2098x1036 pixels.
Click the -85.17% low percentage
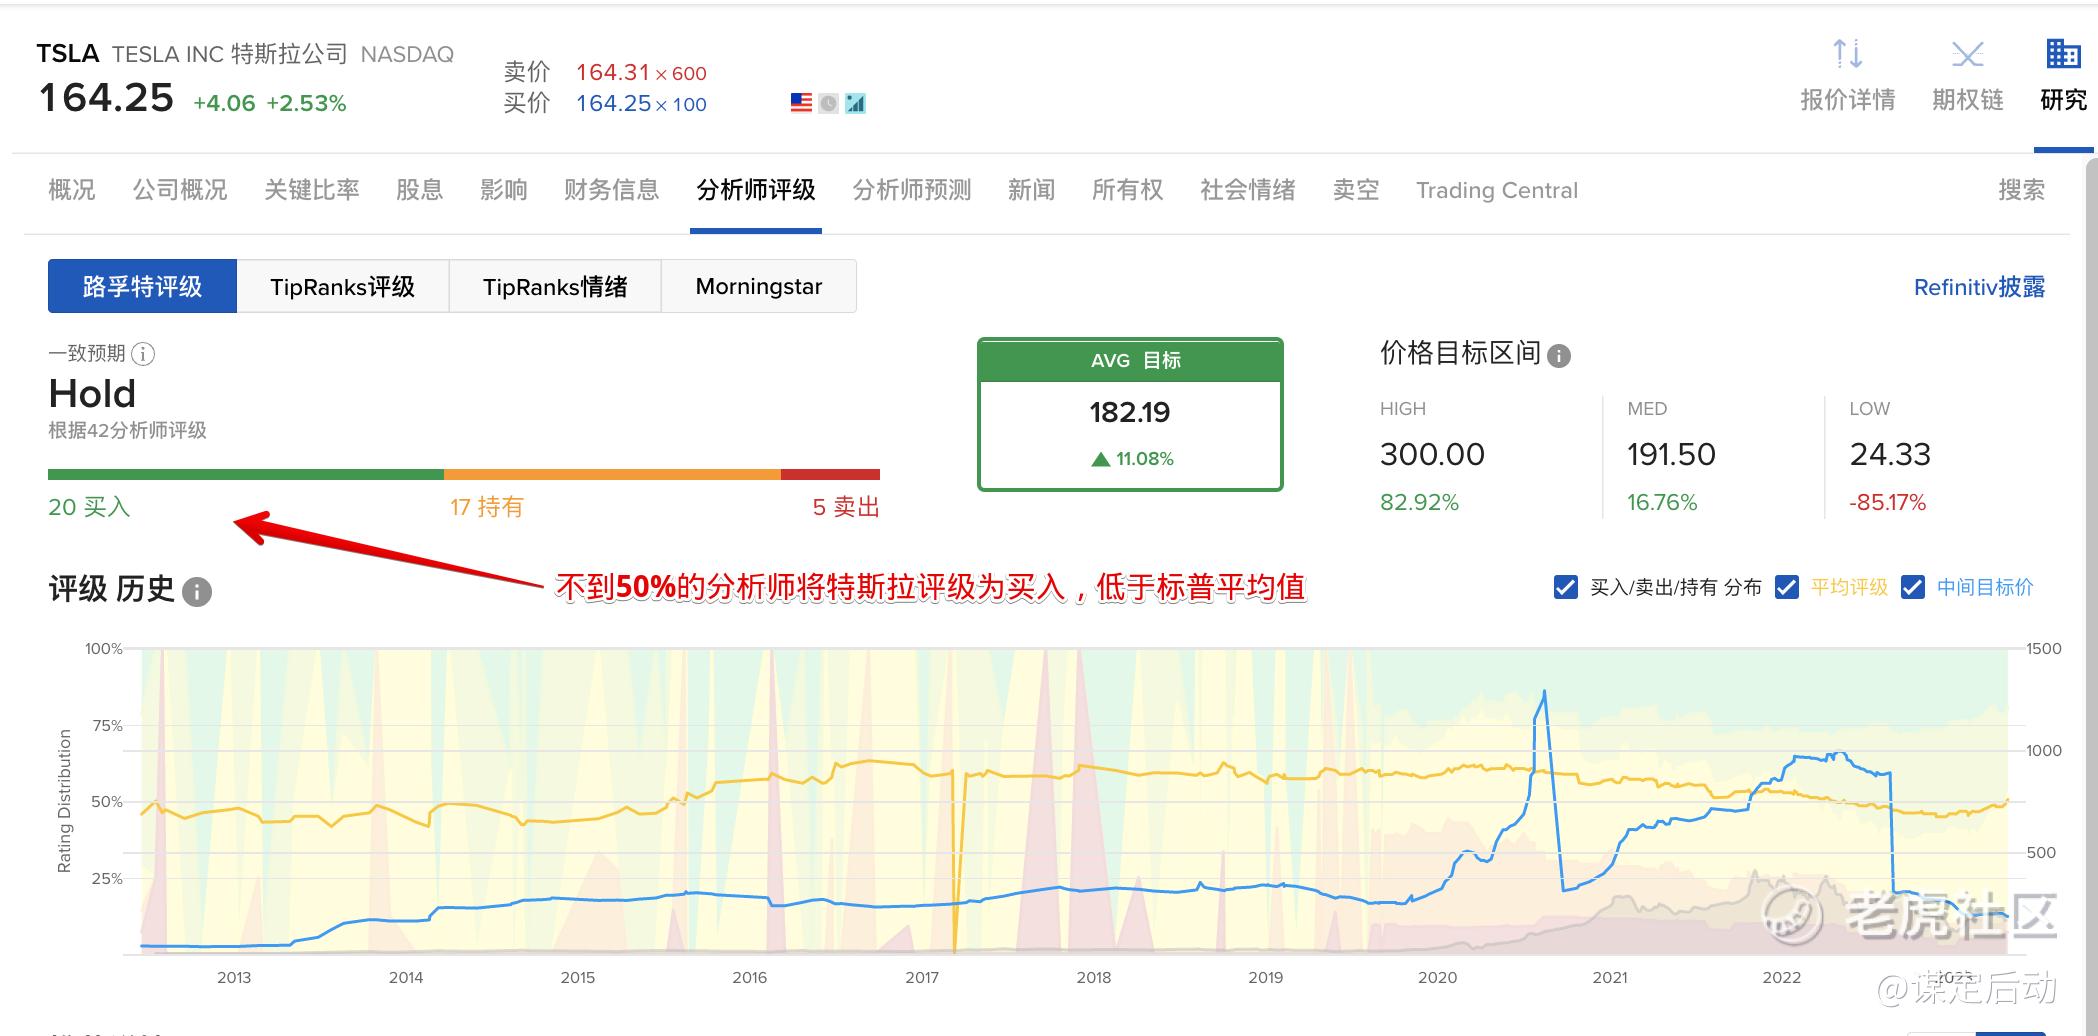pos(1887,502)
